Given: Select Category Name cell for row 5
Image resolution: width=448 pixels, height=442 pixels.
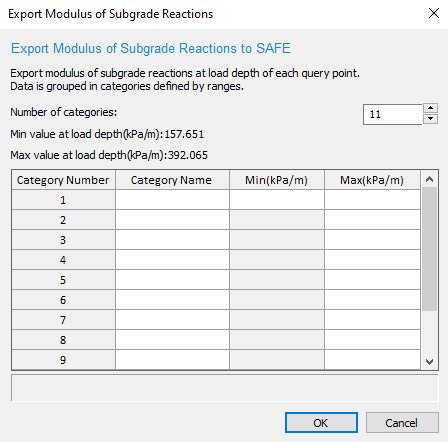Looking at the screenshot, I should pyautogui.click(x=172, y=280).
